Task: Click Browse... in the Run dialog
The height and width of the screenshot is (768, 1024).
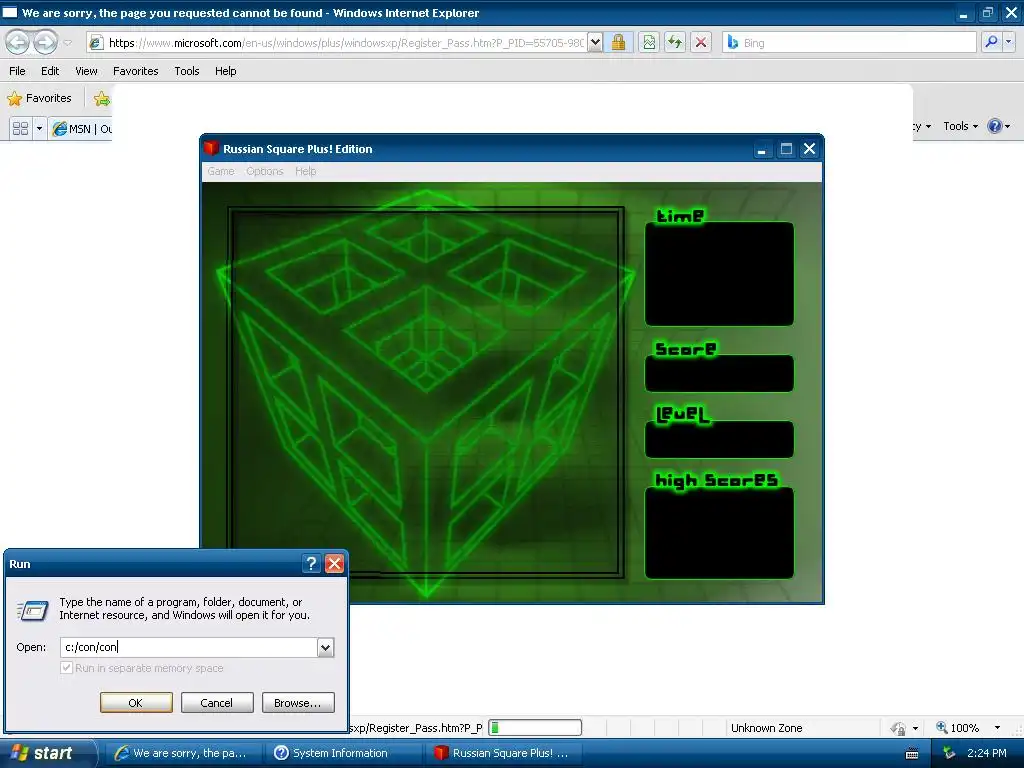Action: click(x=298, y=703)
